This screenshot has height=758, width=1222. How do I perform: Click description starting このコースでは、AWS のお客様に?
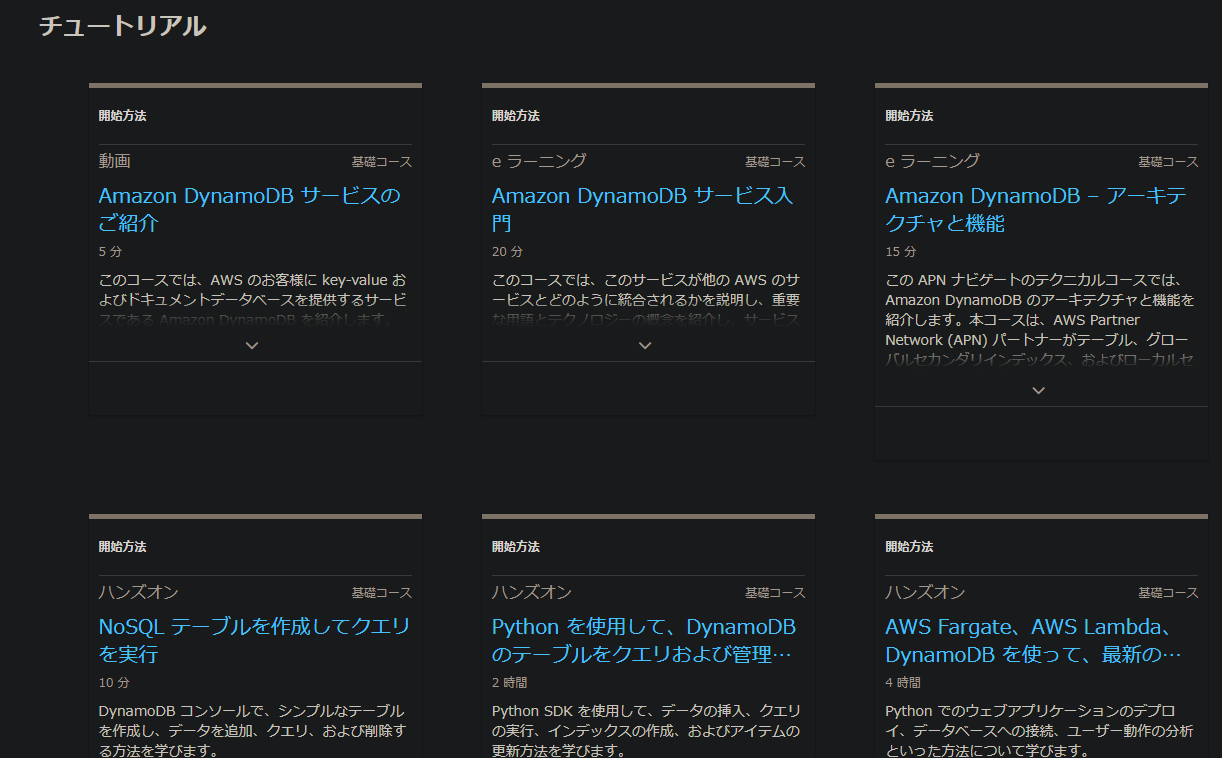253,300
